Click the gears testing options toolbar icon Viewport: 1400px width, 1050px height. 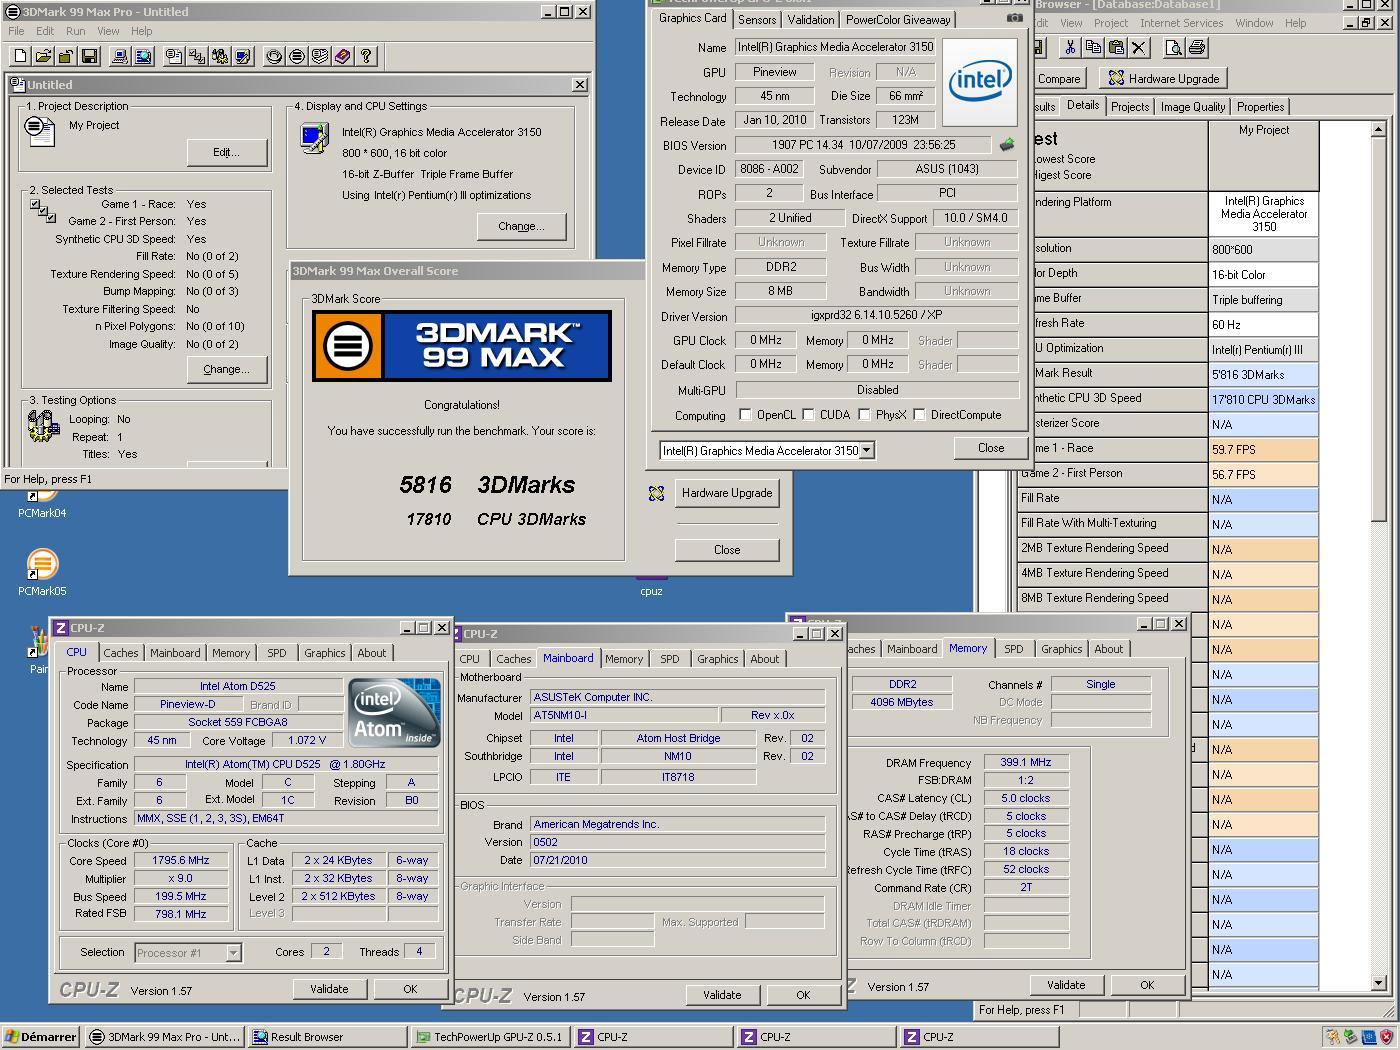[x=220, y=57]
